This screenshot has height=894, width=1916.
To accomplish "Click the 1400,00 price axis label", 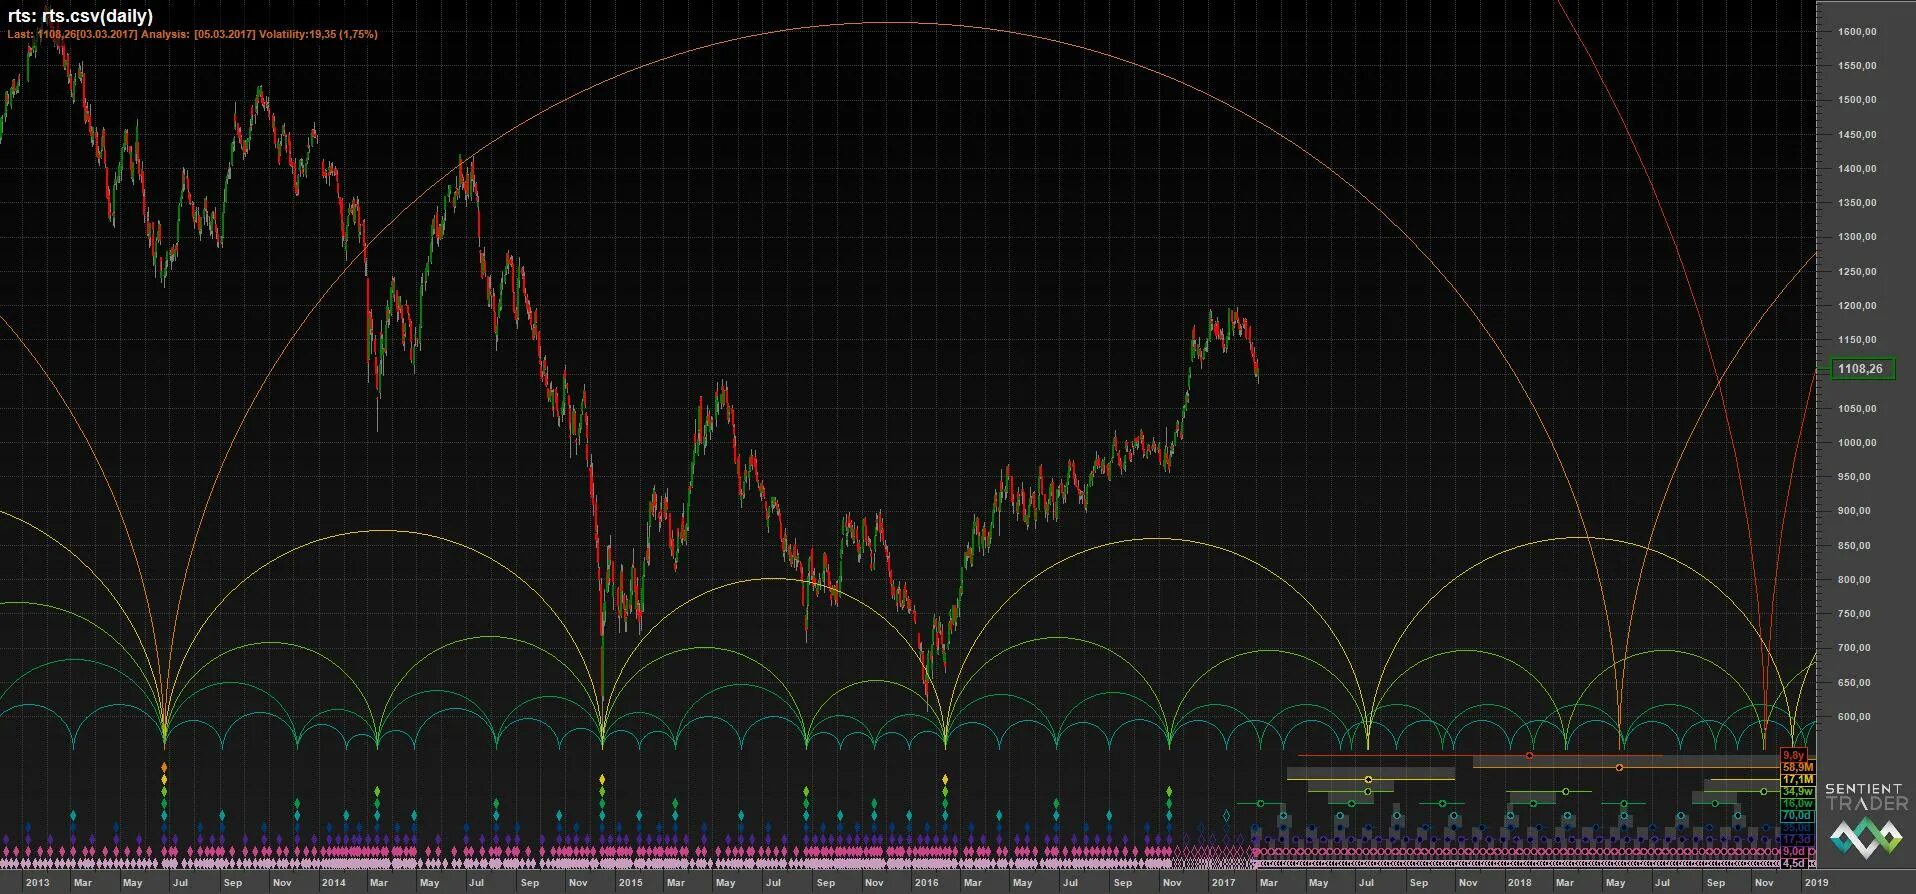I will tap(1857, 169).
